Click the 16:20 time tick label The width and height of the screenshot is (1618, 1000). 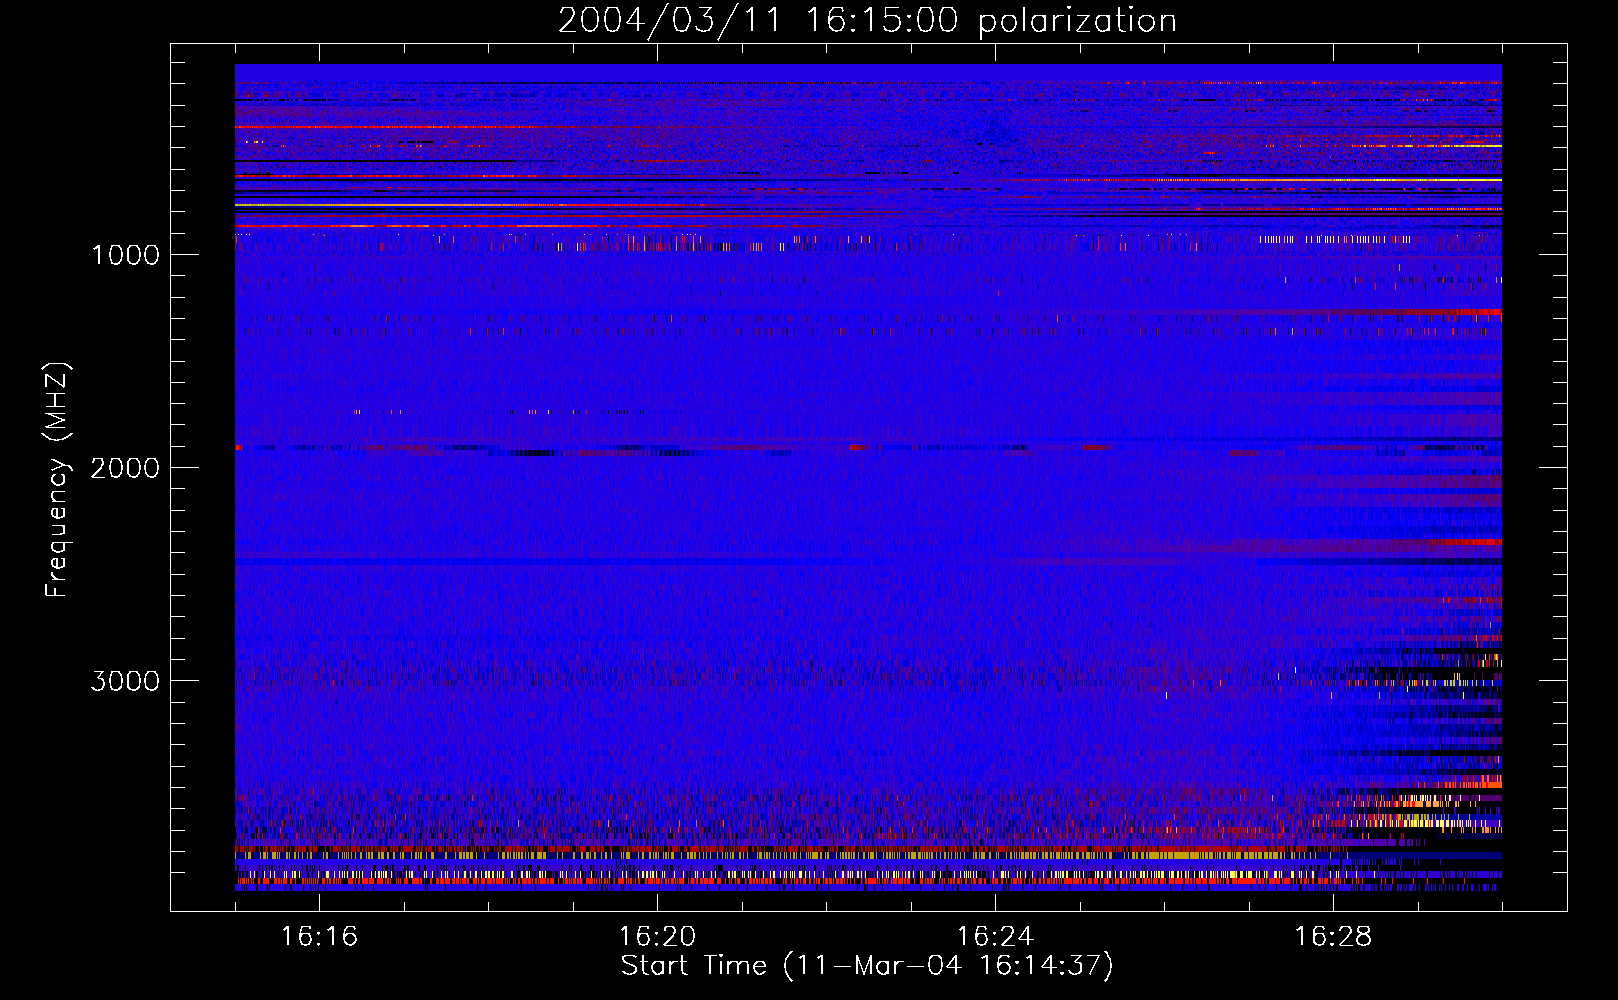tap(657, 937)
